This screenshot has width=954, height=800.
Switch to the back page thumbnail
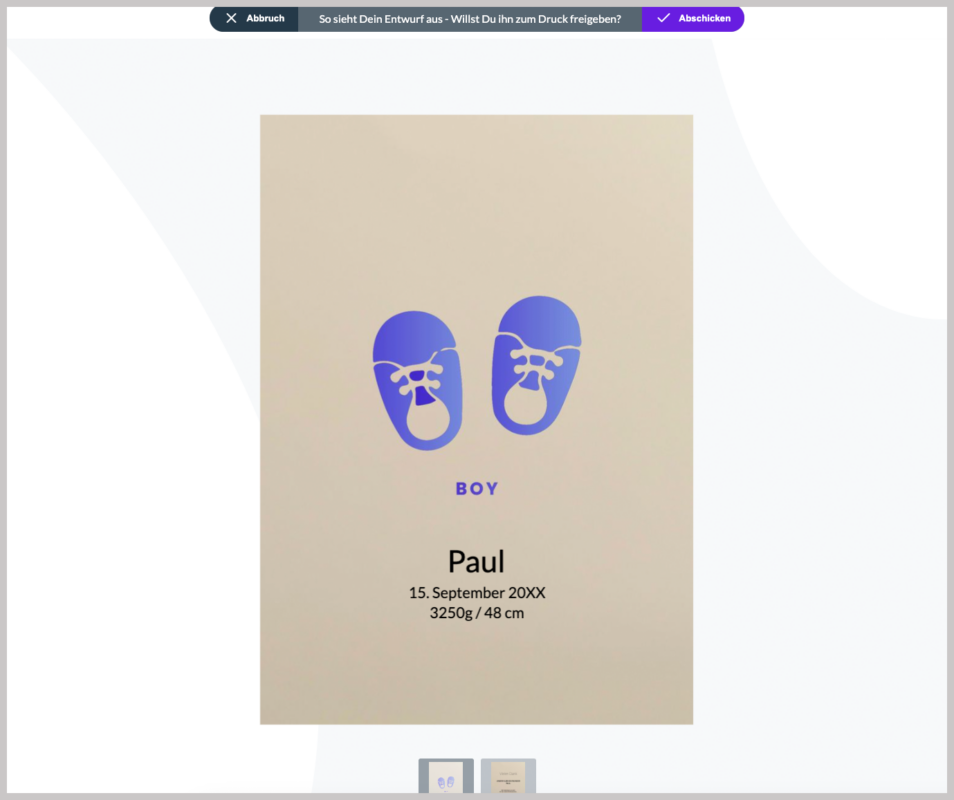(508, 777)
